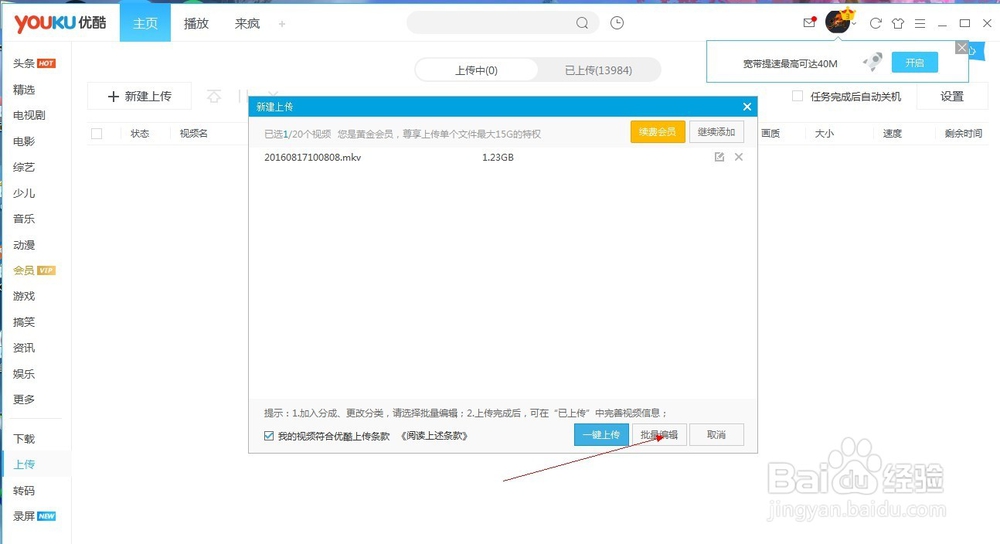
Task: Click inside the search input field
Action: [491, 23]
